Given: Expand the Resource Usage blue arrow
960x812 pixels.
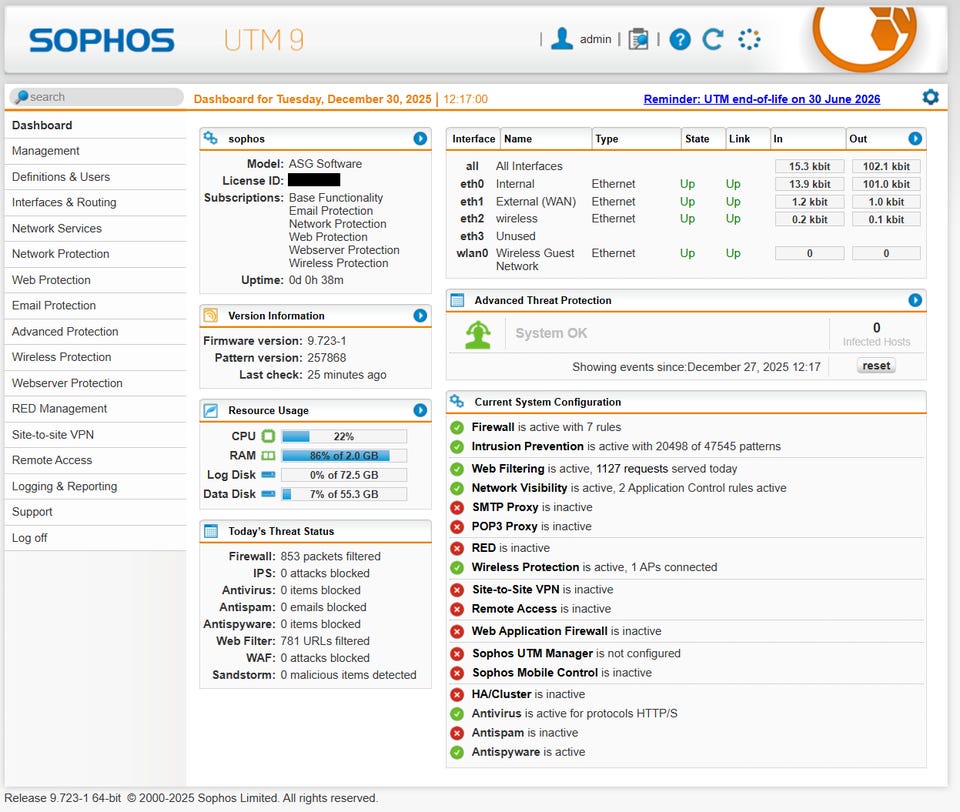Looking at the screenshot, I should tap(420, 410).
